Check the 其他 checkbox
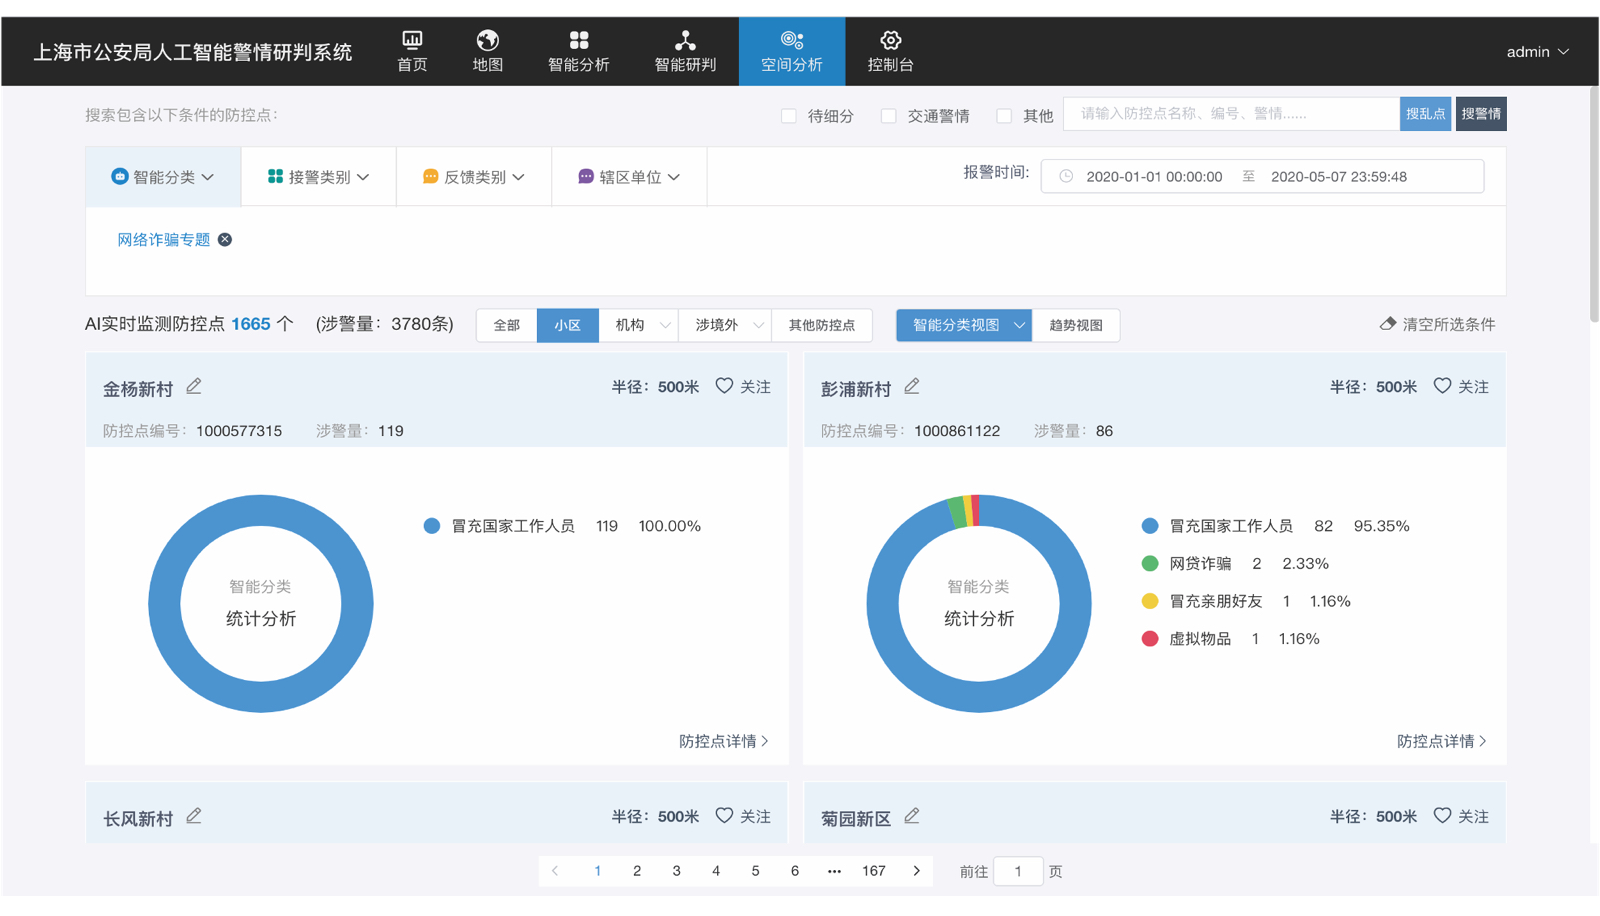Viewport: 1600px width, 916px height. coord(1004,116)
